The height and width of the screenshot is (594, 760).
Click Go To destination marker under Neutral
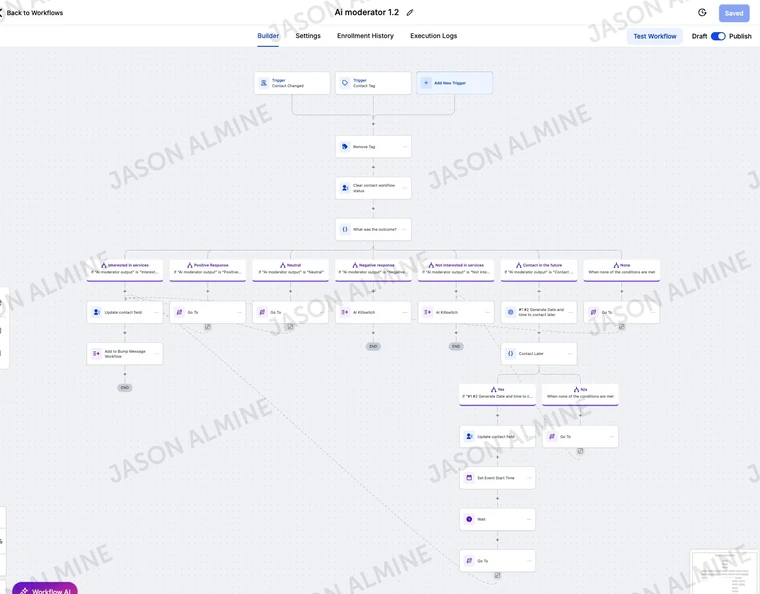[x=290, y=327]
